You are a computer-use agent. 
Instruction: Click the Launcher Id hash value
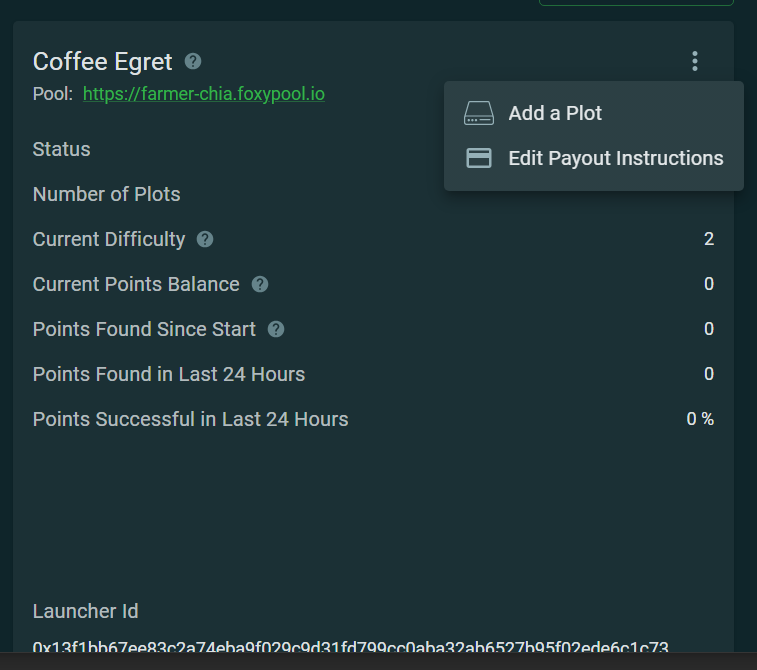click(350, 649)
